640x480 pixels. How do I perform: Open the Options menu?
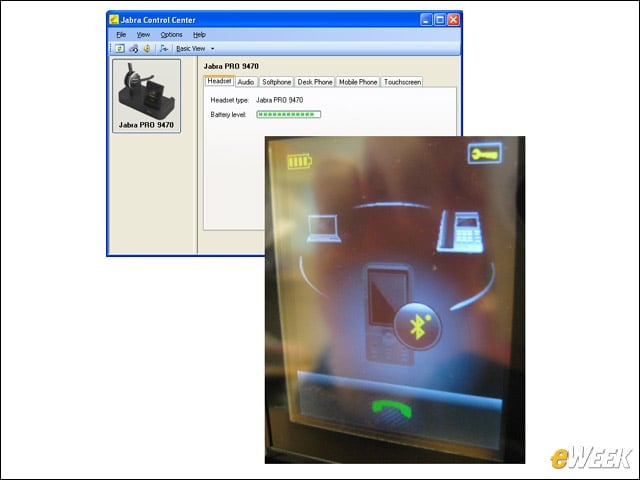tap(171, 35)
